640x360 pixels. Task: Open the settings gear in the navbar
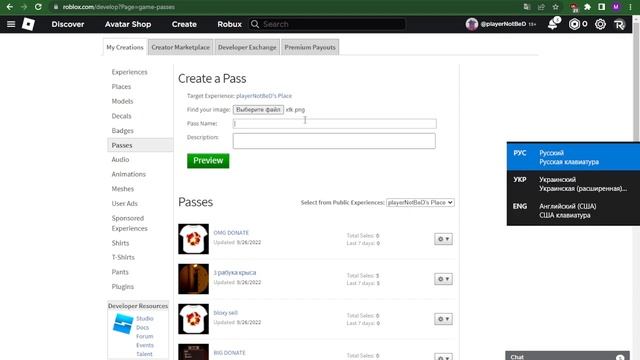point(600,24)
